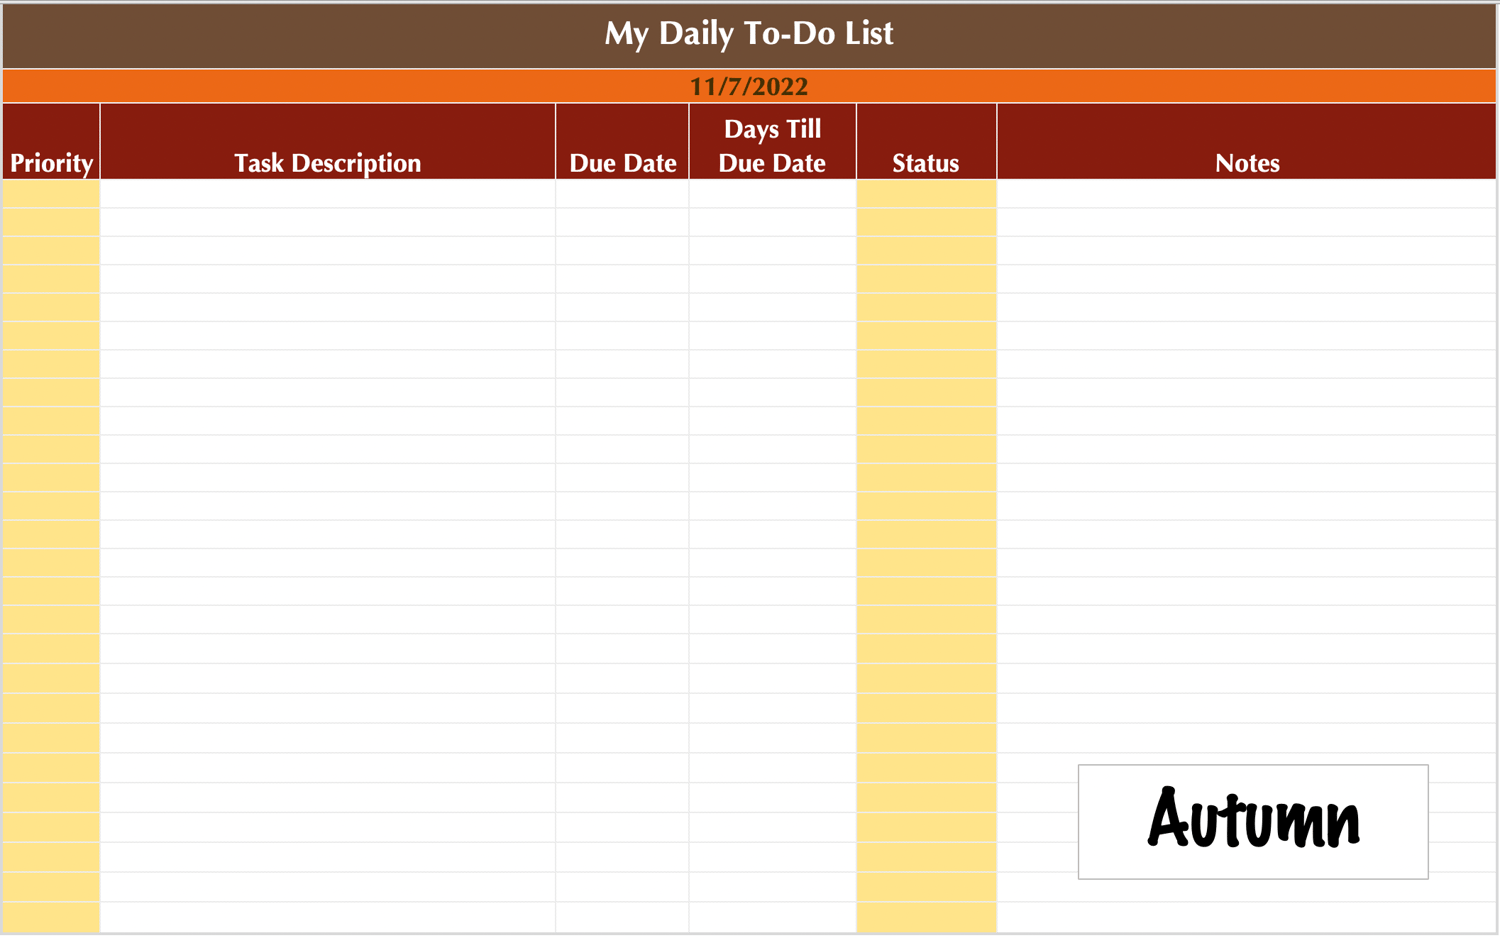Click first empty Task Description cell
The image size is (1500, 938).
328,194
